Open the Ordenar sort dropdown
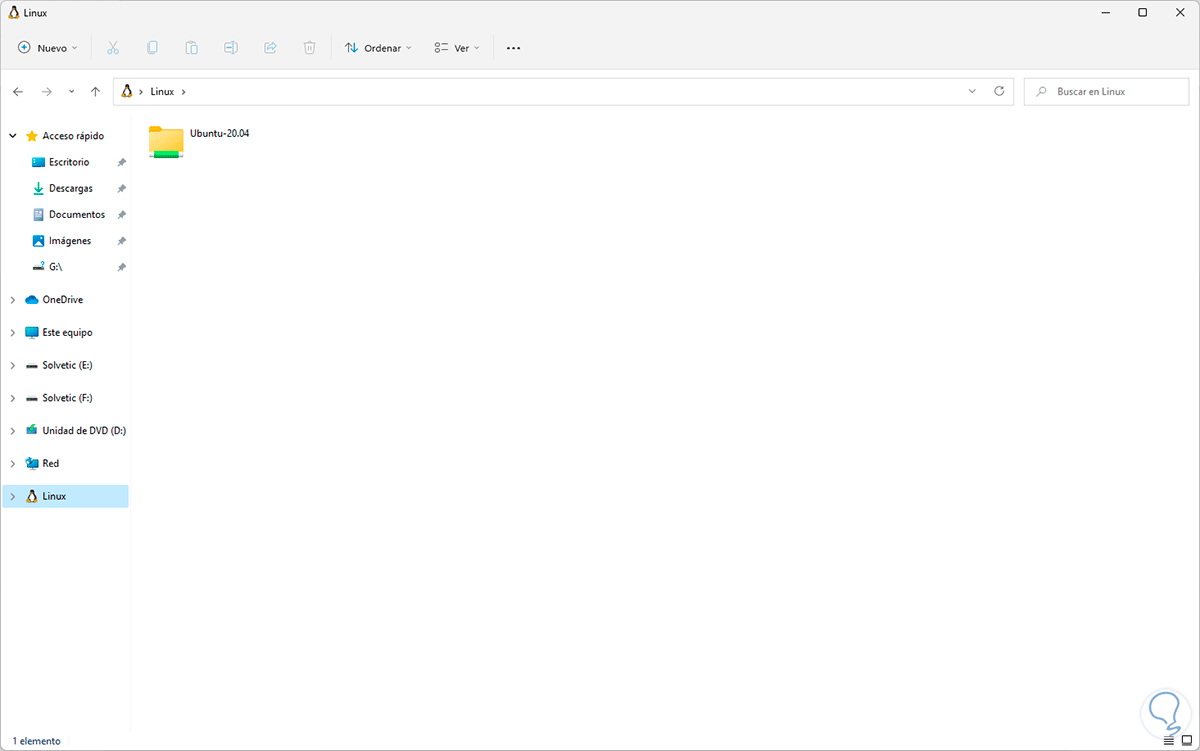Viewport: 1200px width, 751px height. click(378, 48)
